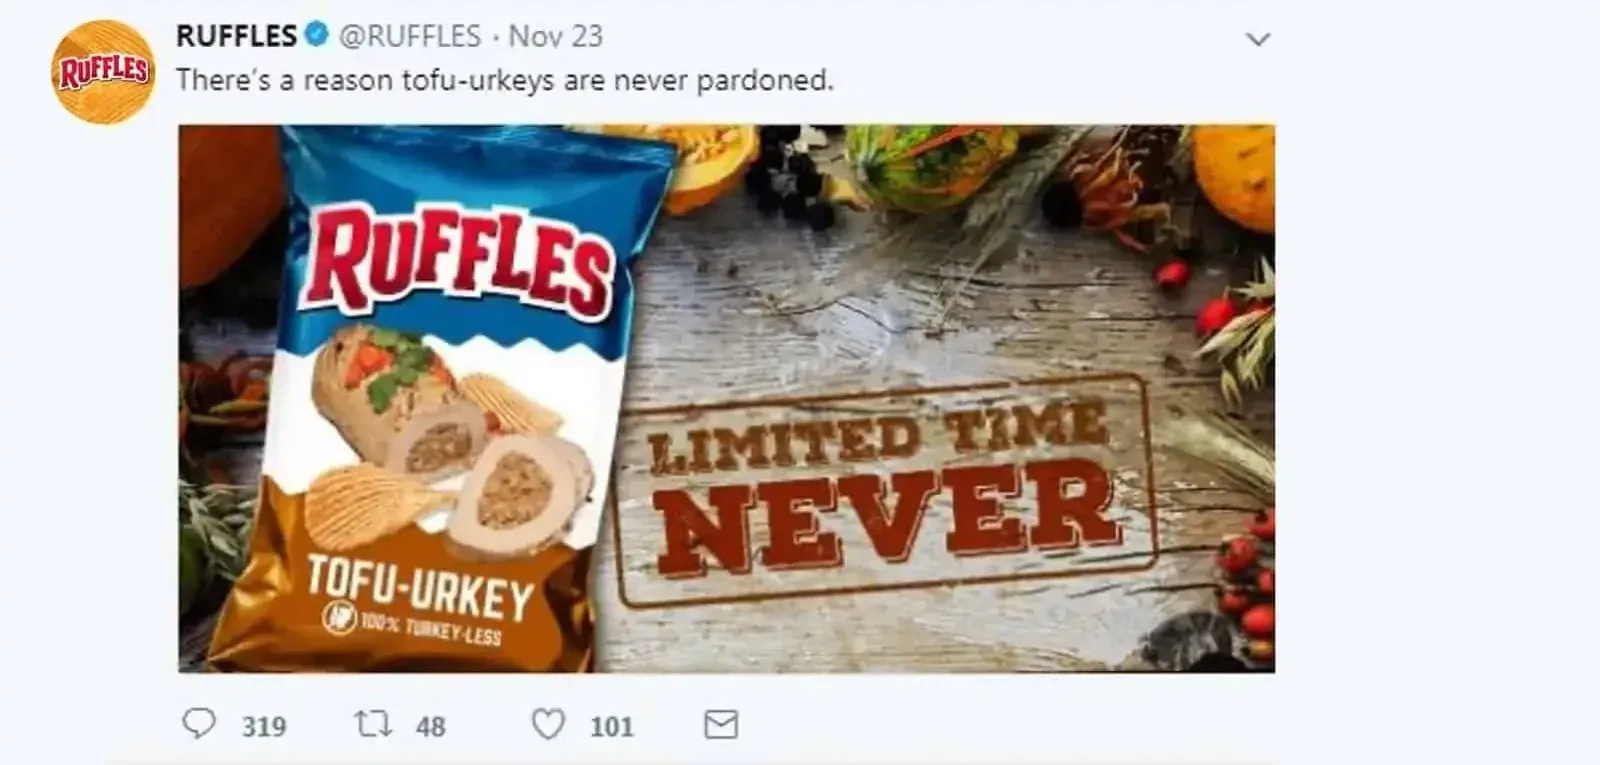Expand the tweet options chevron
The height and width of the screenshot is (765, 1600).
(x=1258, y=40)
